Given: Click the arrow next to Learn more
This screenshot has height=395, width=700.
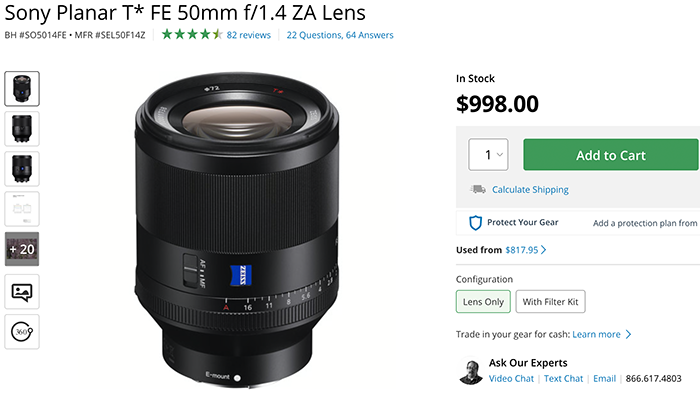Looking at the screenshot, I should pyautogui.click(x=629, y=334).
